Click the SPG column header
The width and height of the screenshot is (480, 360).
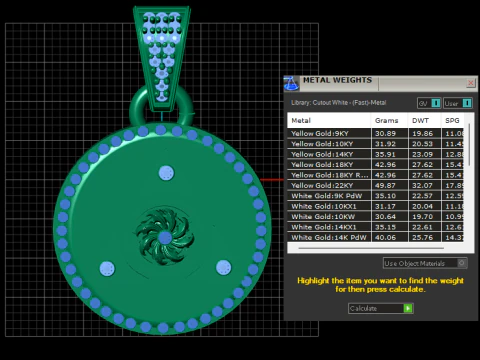tap(452, 121)
